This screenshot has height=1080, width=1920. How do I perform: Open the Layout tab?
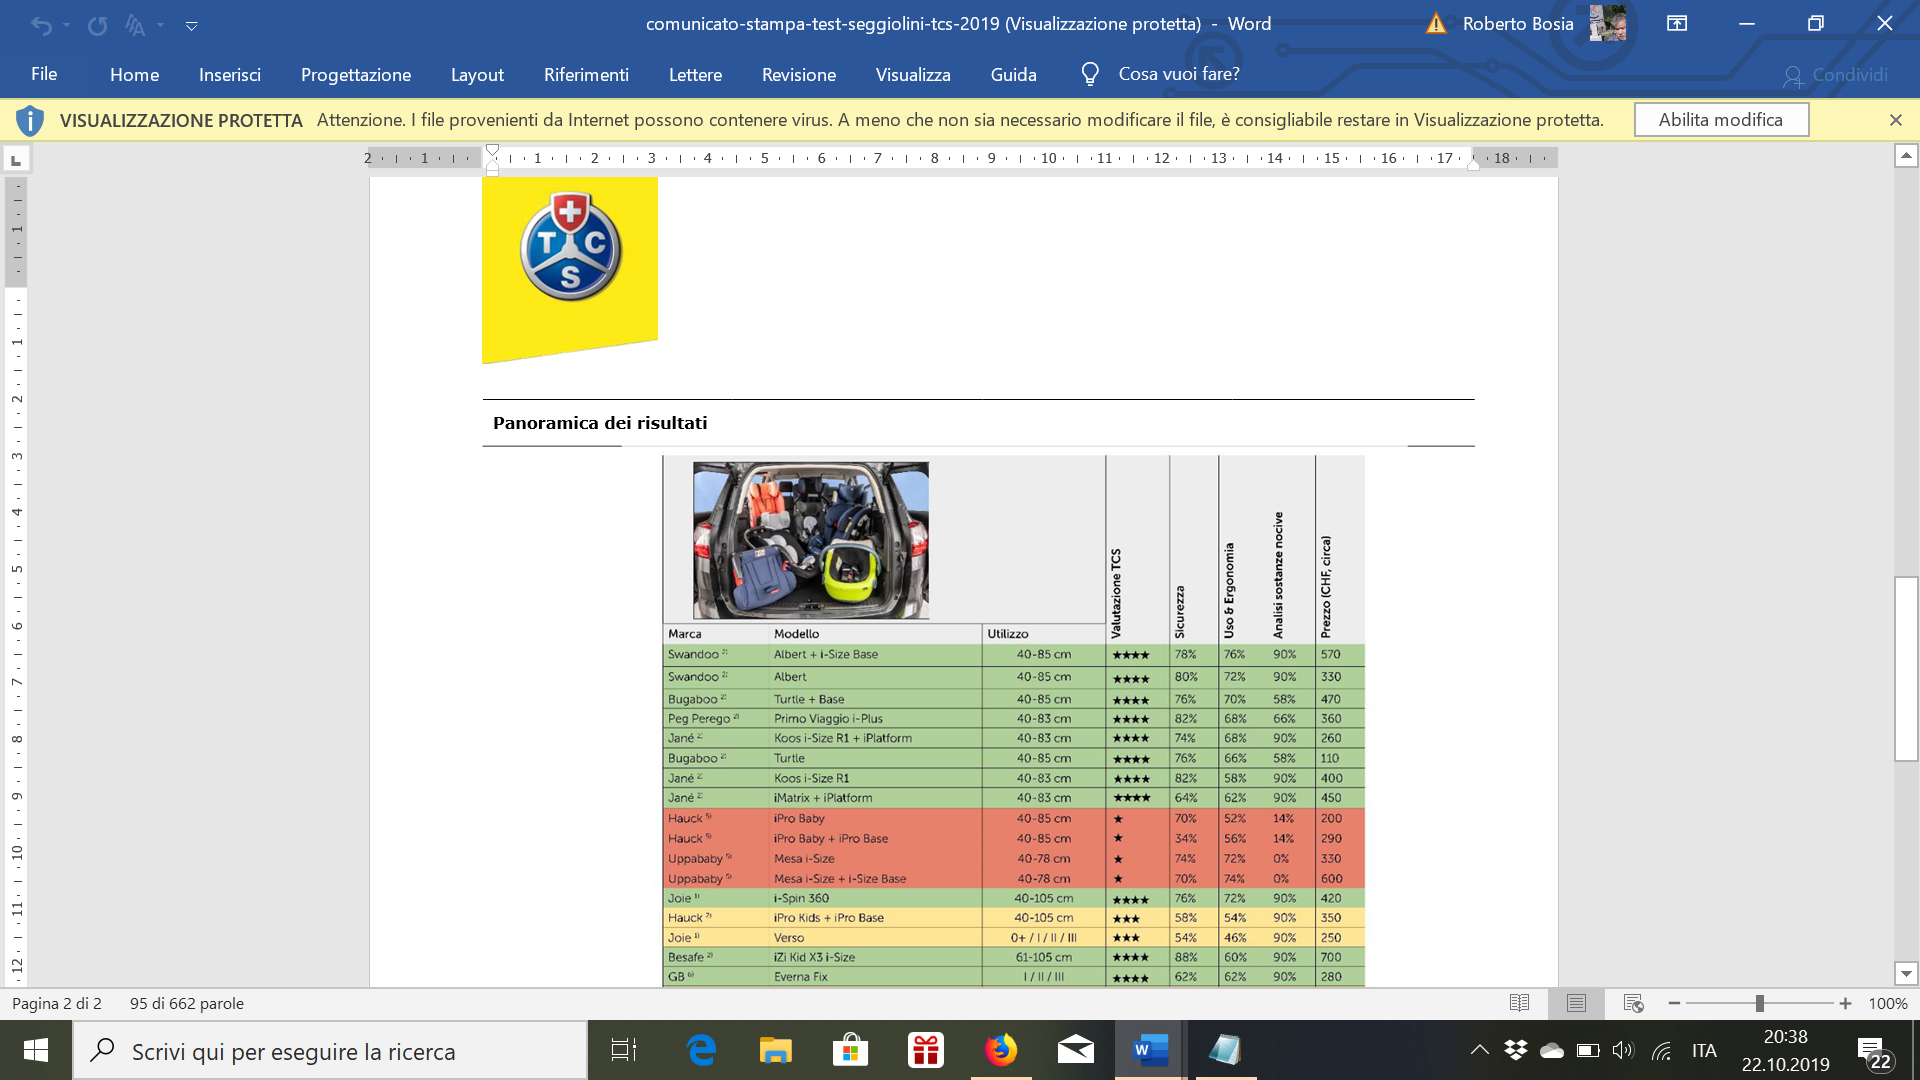click(x=477, y=74)
